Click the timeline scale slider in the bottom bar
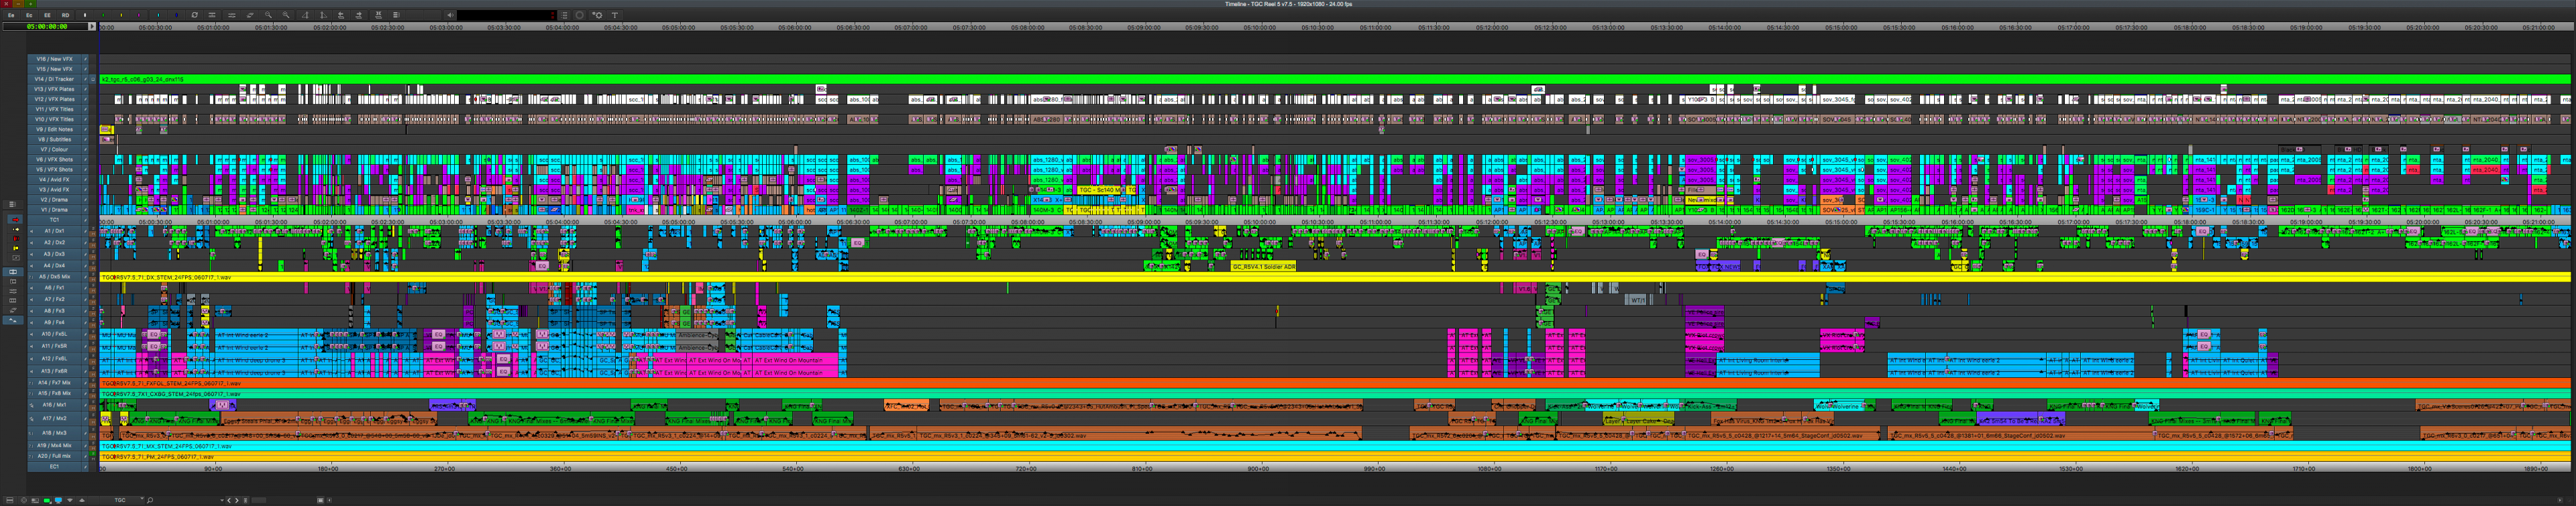 click(x=259, y=500)
